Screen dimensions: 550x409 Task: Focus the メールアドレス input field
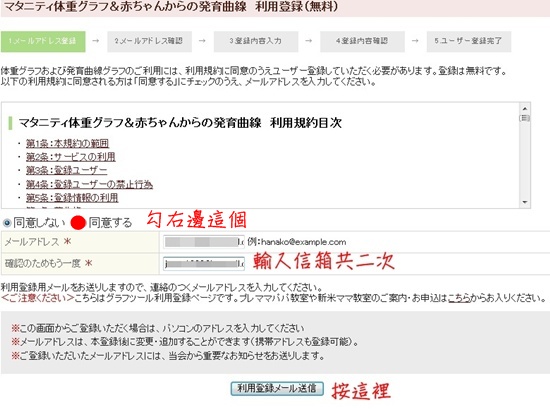click(x=204, y=242)
